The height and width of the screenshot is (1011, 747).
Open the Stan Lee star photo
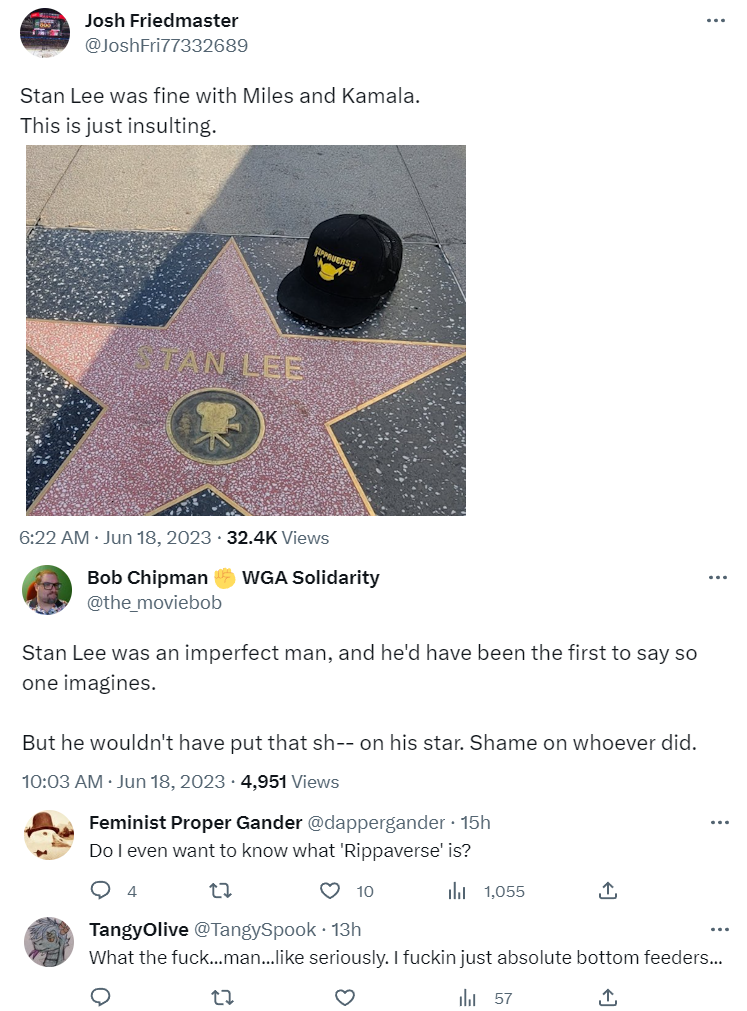(245, 330)
